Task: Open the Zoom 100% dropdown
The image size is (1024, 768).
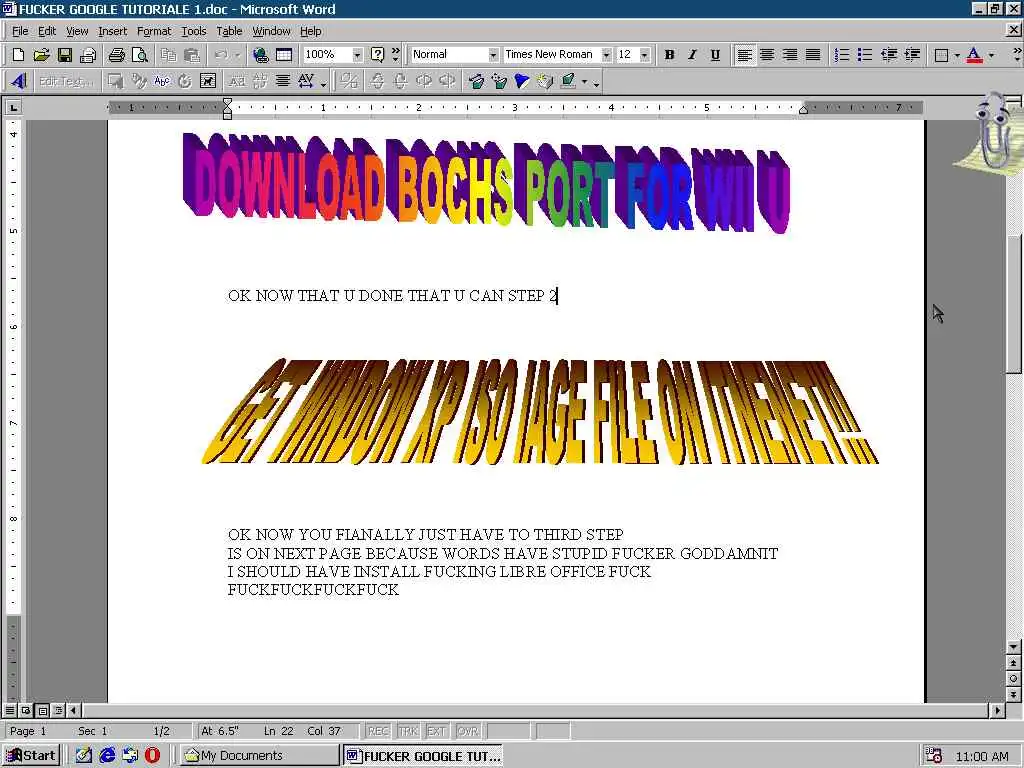Action: click(357, 55)
